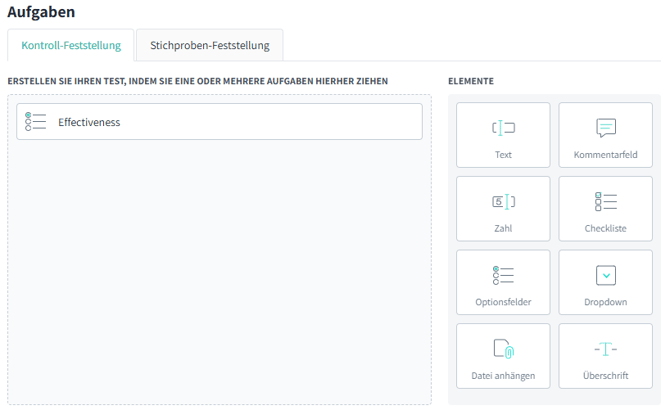Click the "Checkliste" element label
The image size is (670, 410).
point(605,229)
